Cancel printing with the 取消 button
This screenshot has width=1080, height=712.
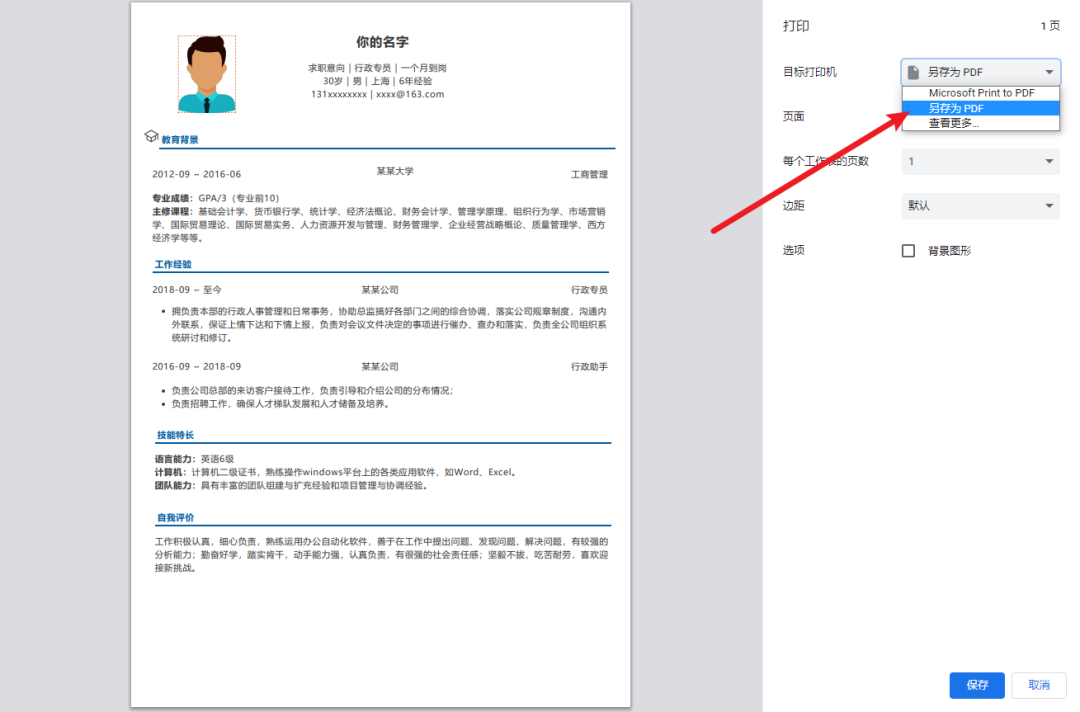tap(1039, 685)
